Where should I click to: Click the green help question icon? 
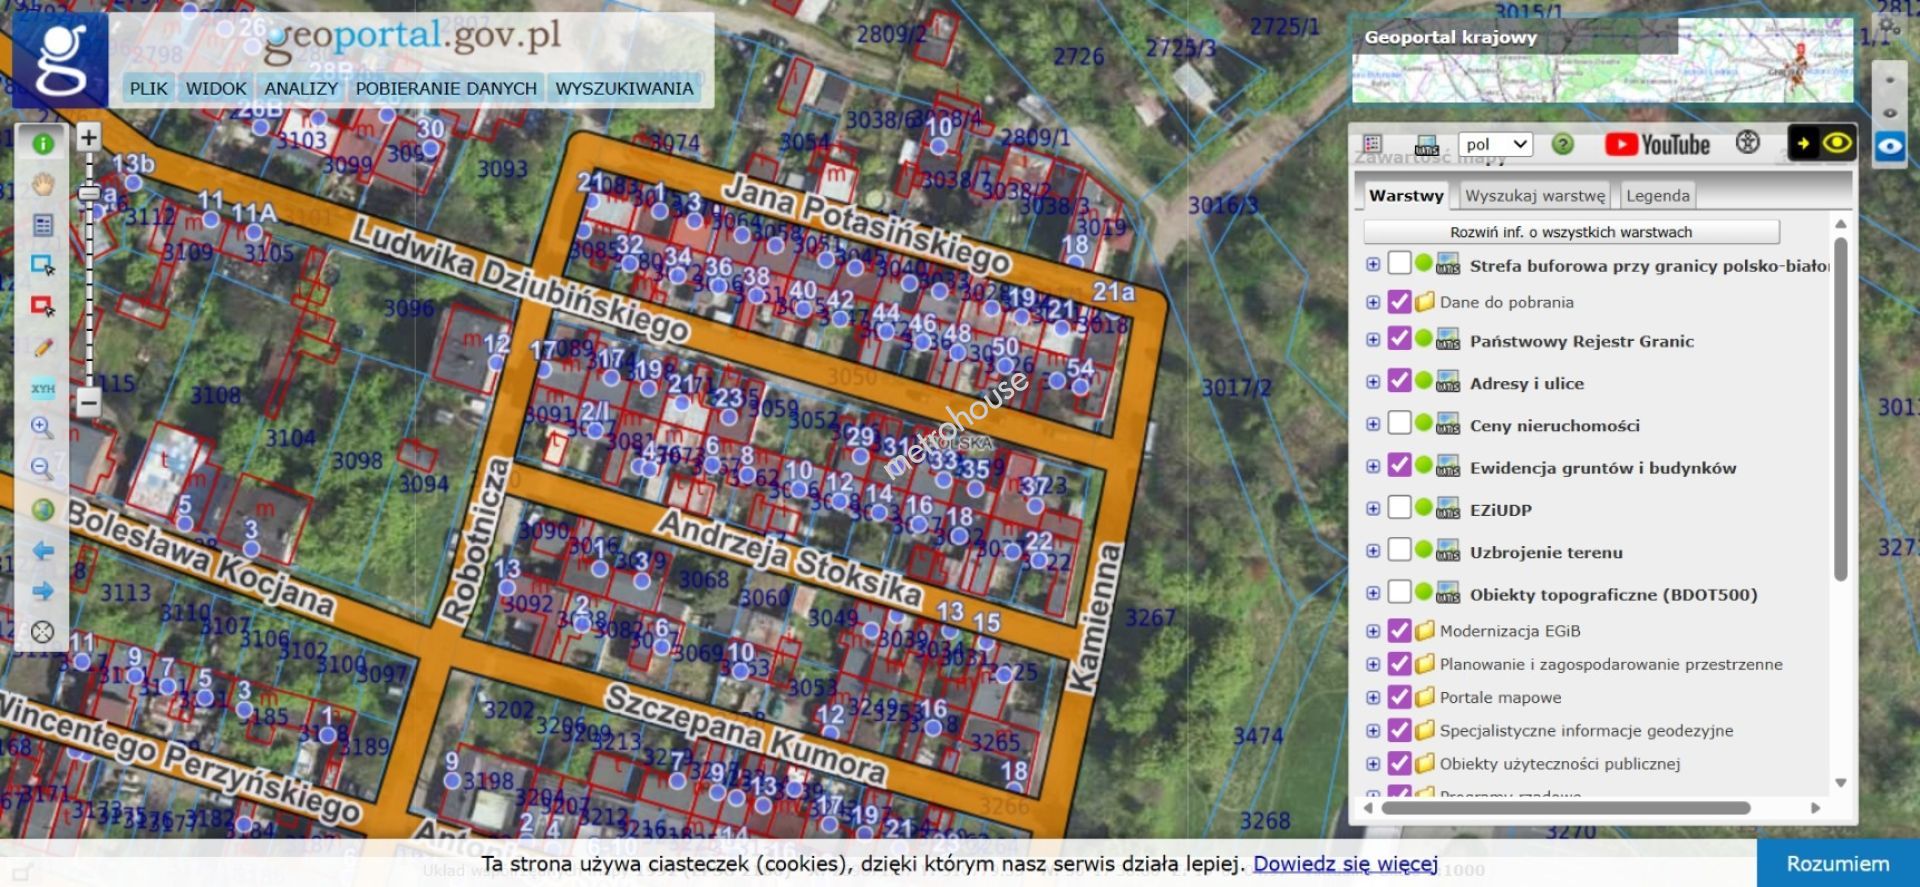pyautogui.click(x=1562, y=145)
